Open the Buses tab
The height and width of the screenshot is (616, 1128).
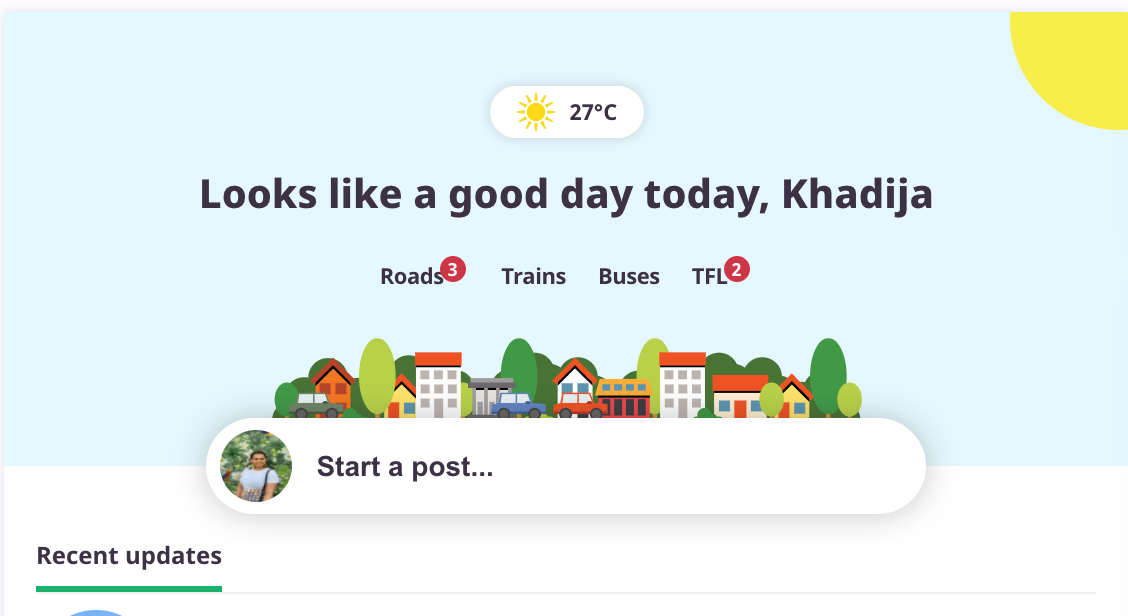pos(629,276)
